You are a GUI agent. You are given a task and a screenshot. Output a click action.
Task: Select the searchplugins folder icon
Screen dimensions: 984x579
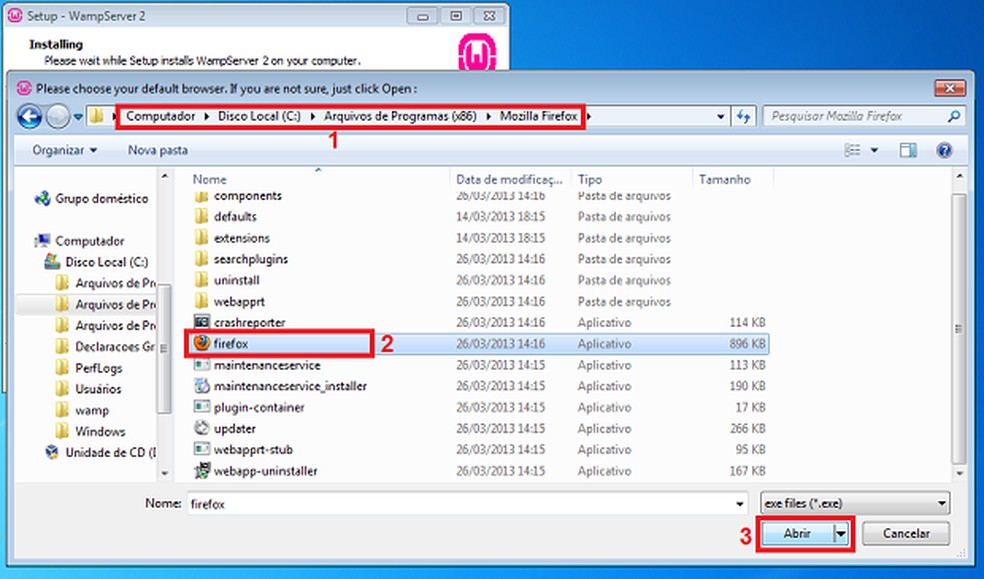tap(201, 259)
